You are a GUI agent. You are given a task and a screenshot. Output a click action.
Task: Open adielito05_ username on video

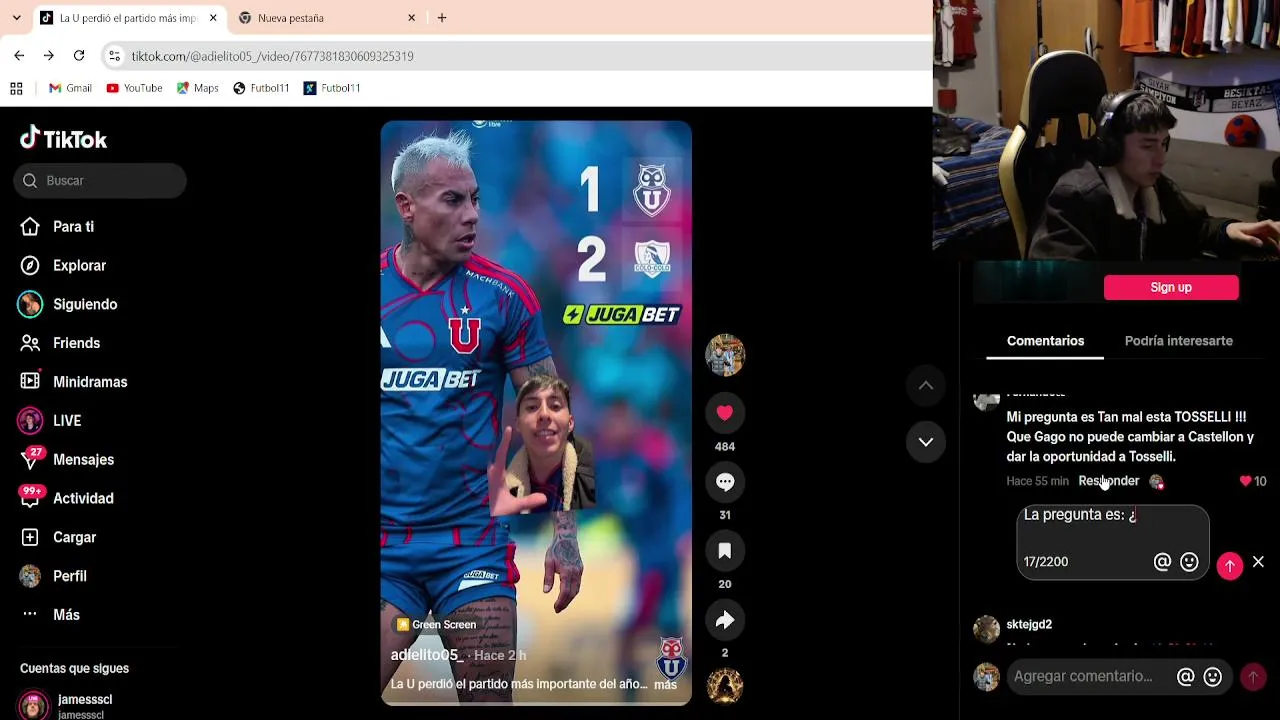(427, 655)
